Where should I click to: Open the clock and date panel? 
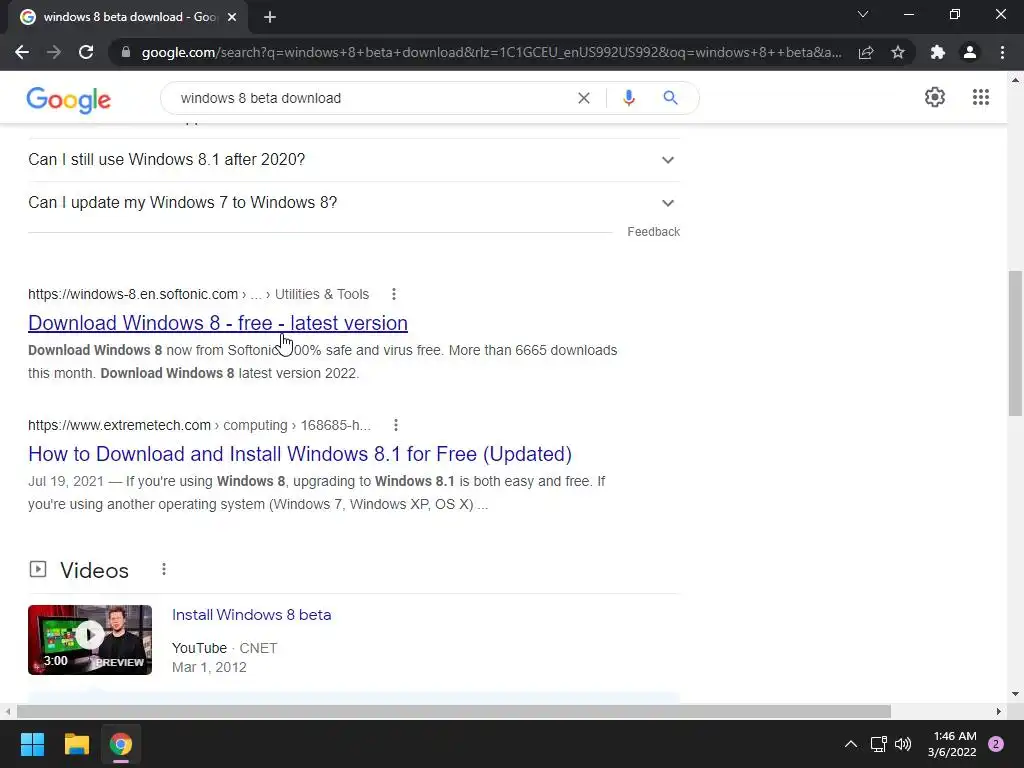pyautogui.click(x=952, y=744)
